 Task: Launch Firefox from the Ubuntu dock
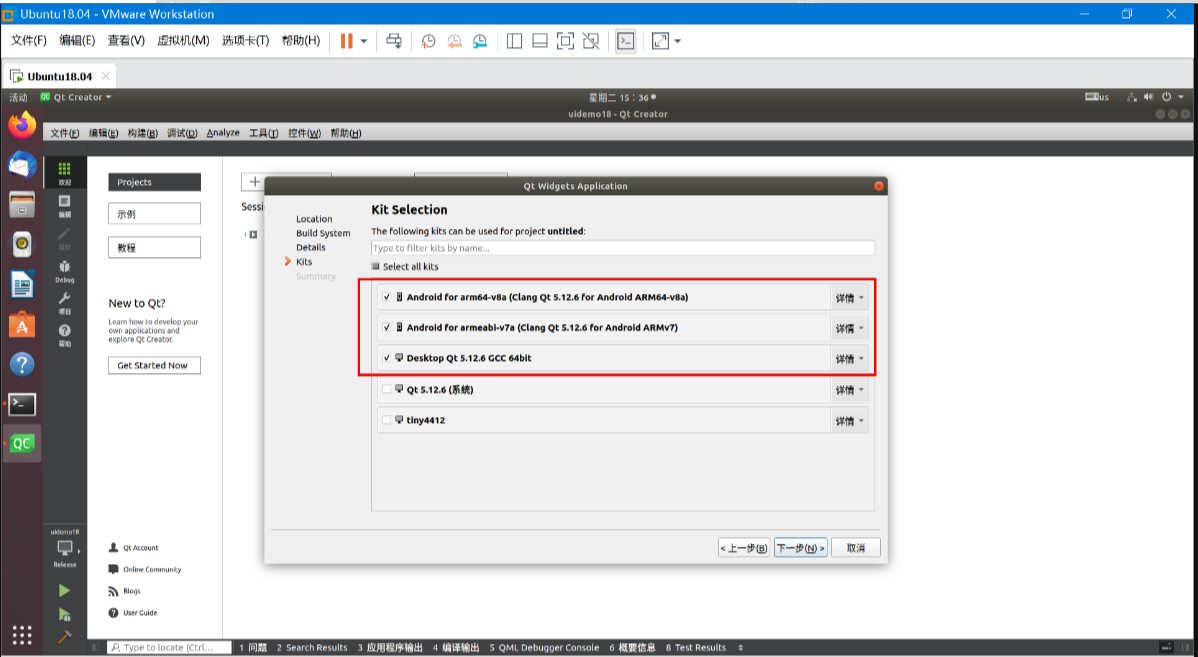click(22, 125)
